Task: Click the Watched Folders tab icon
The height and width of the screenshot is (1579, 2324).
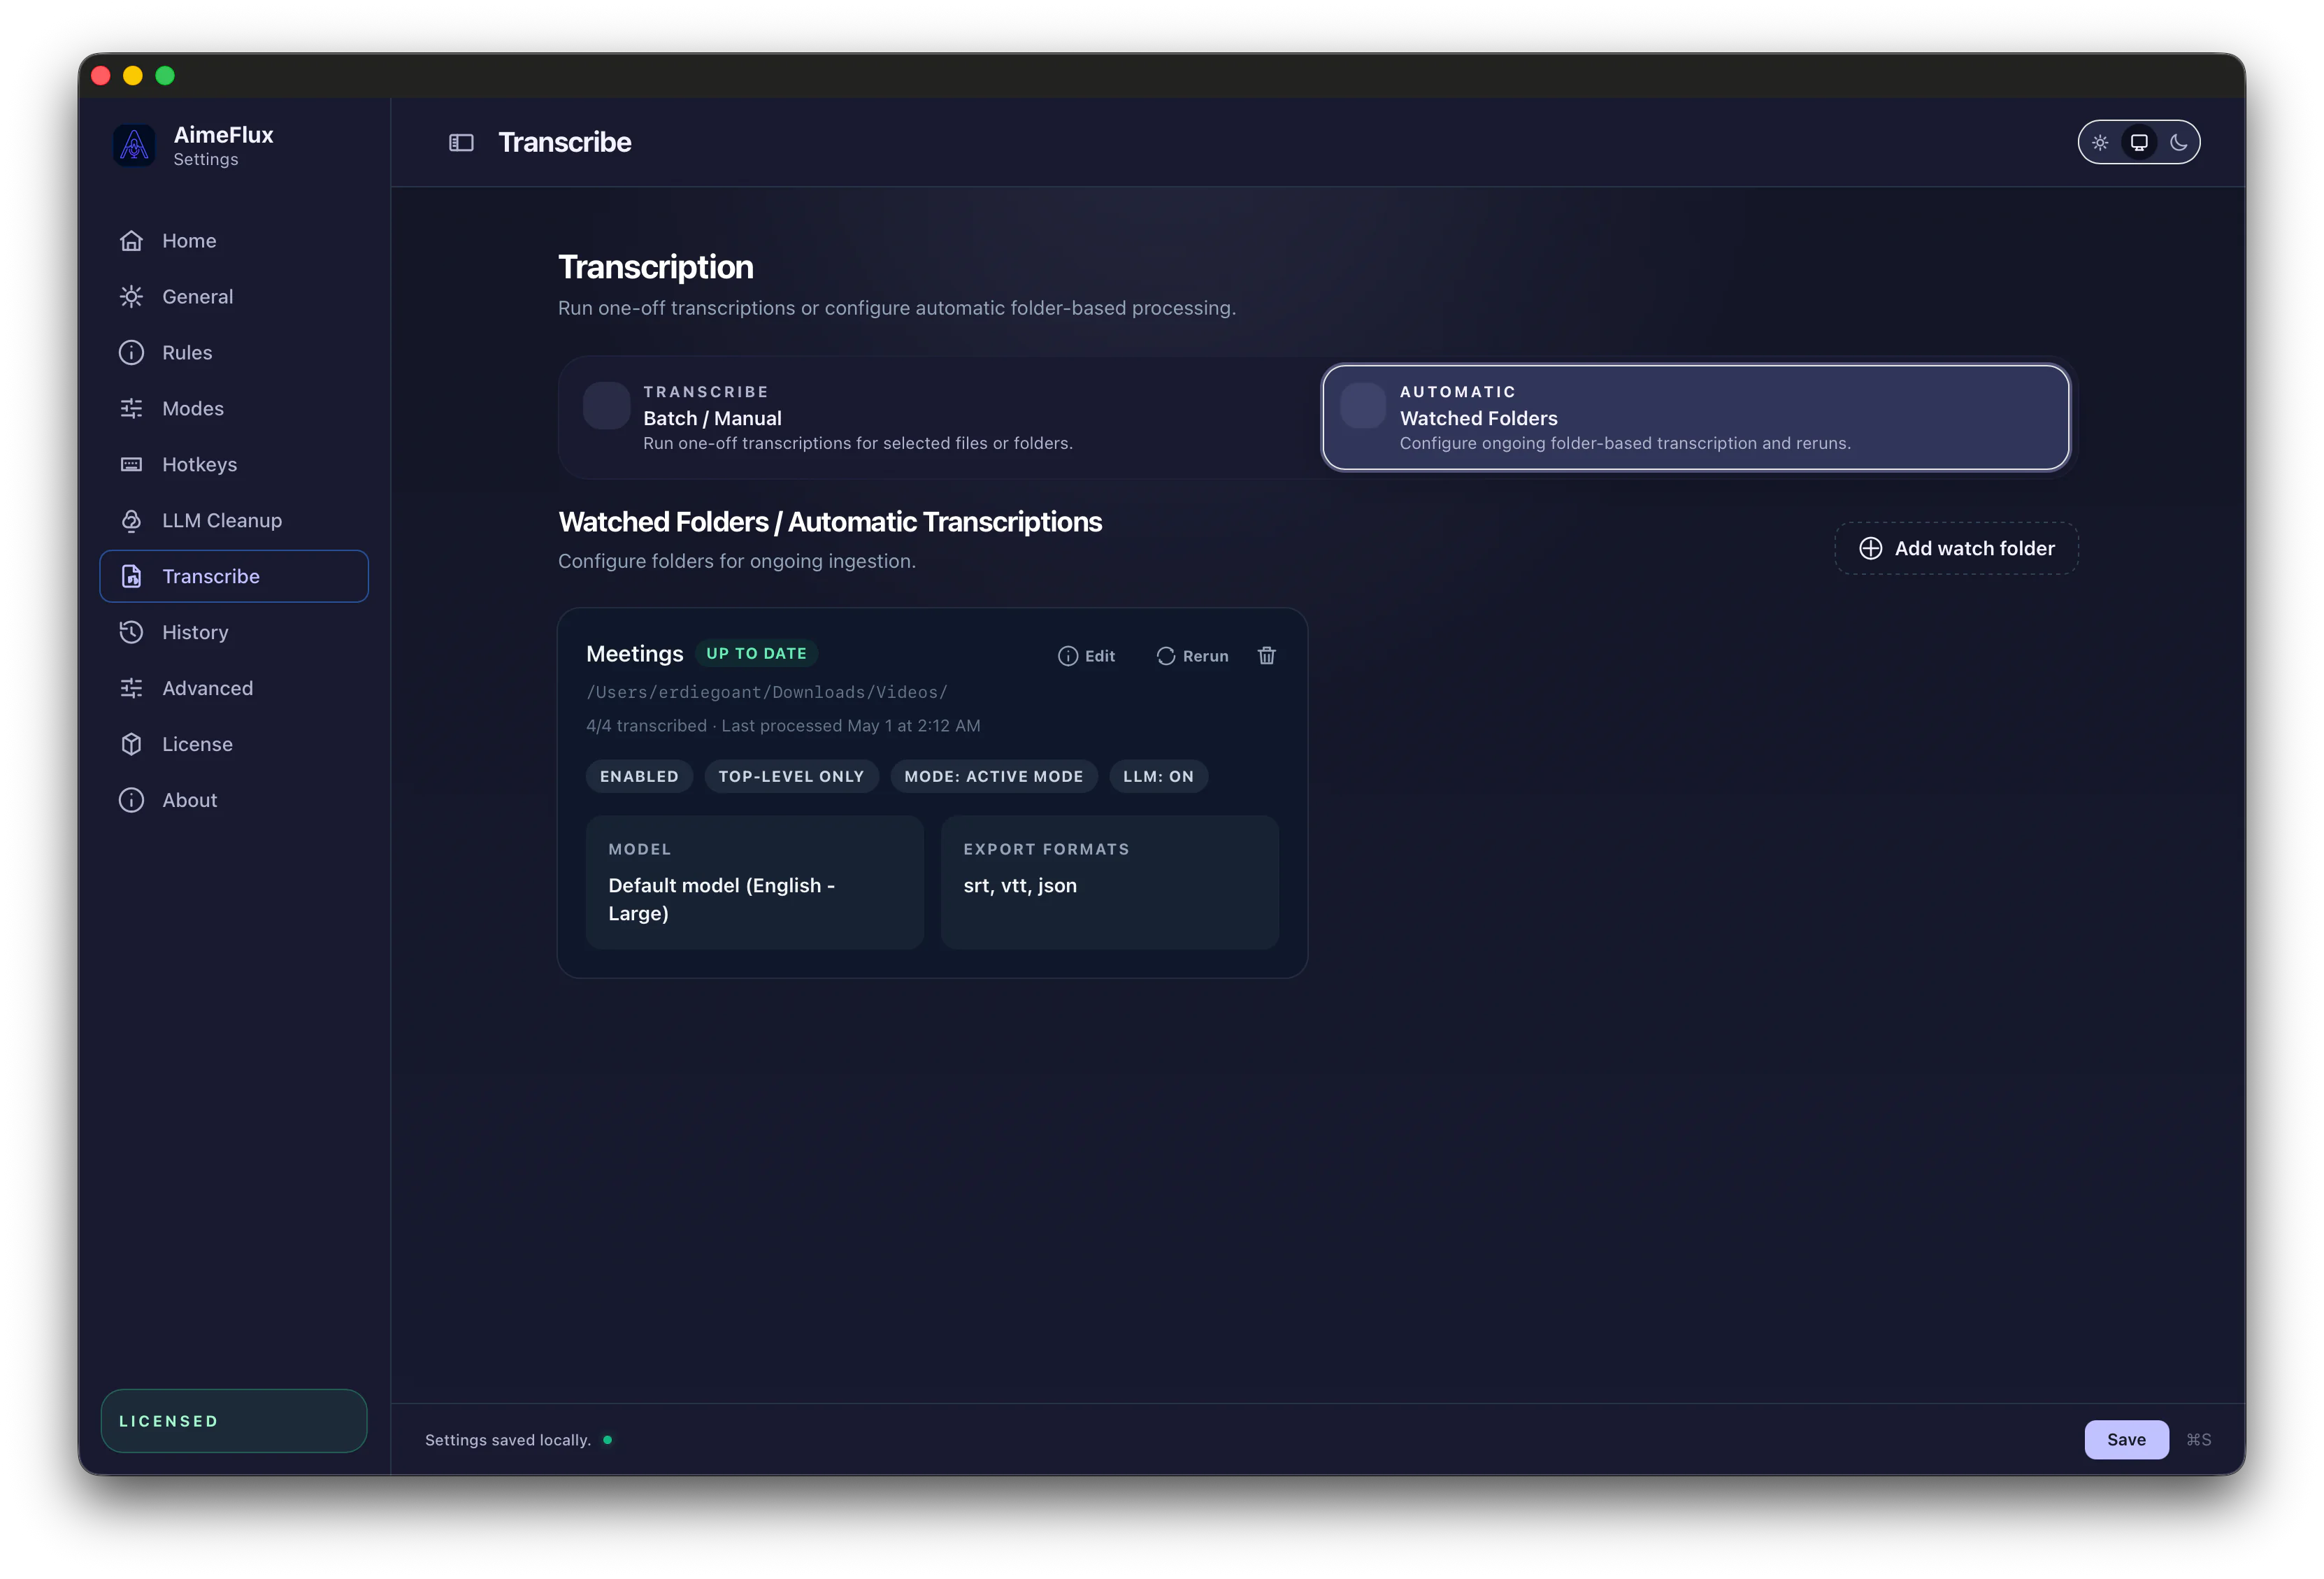Action: tap(1363, 406)
